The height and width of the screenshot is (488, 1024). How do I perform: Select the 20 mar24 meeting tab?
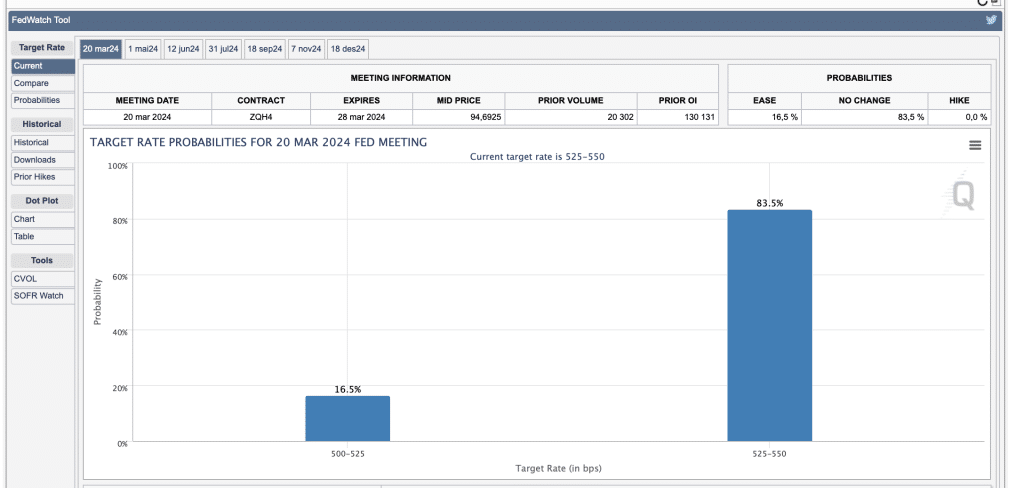tap(101, 49)
